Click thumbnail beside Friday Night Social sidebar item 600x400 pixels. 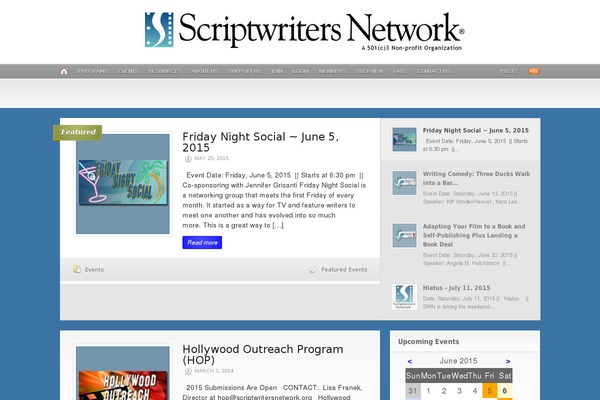[404, 139]
